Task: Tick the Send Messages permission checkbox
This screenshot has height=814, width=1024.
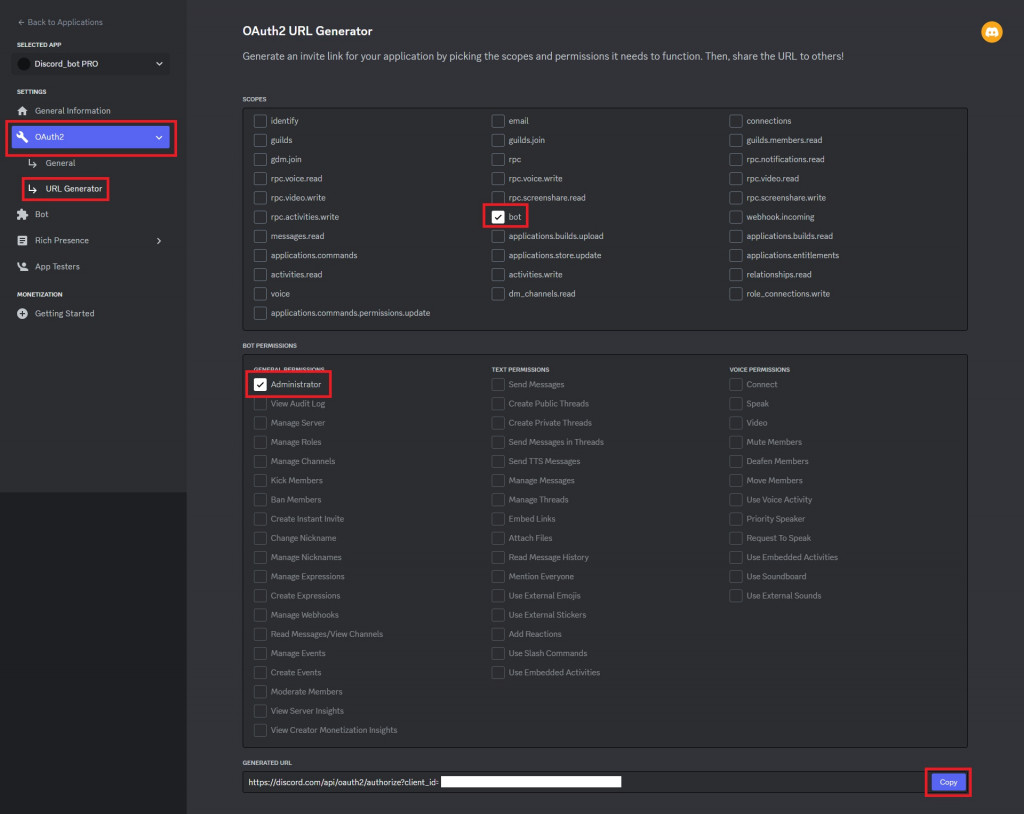Action: (x=498, y=384)
